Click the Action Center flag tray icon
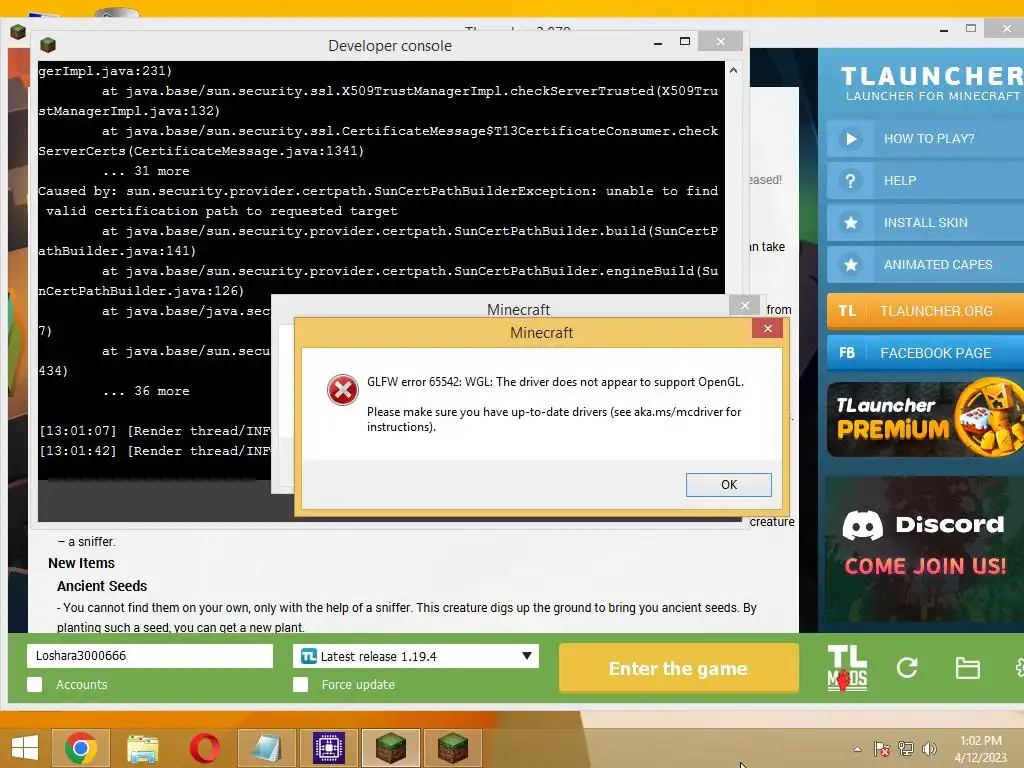Image resolution: width=1024 pixels, height=768 pixels. (882, 749)
